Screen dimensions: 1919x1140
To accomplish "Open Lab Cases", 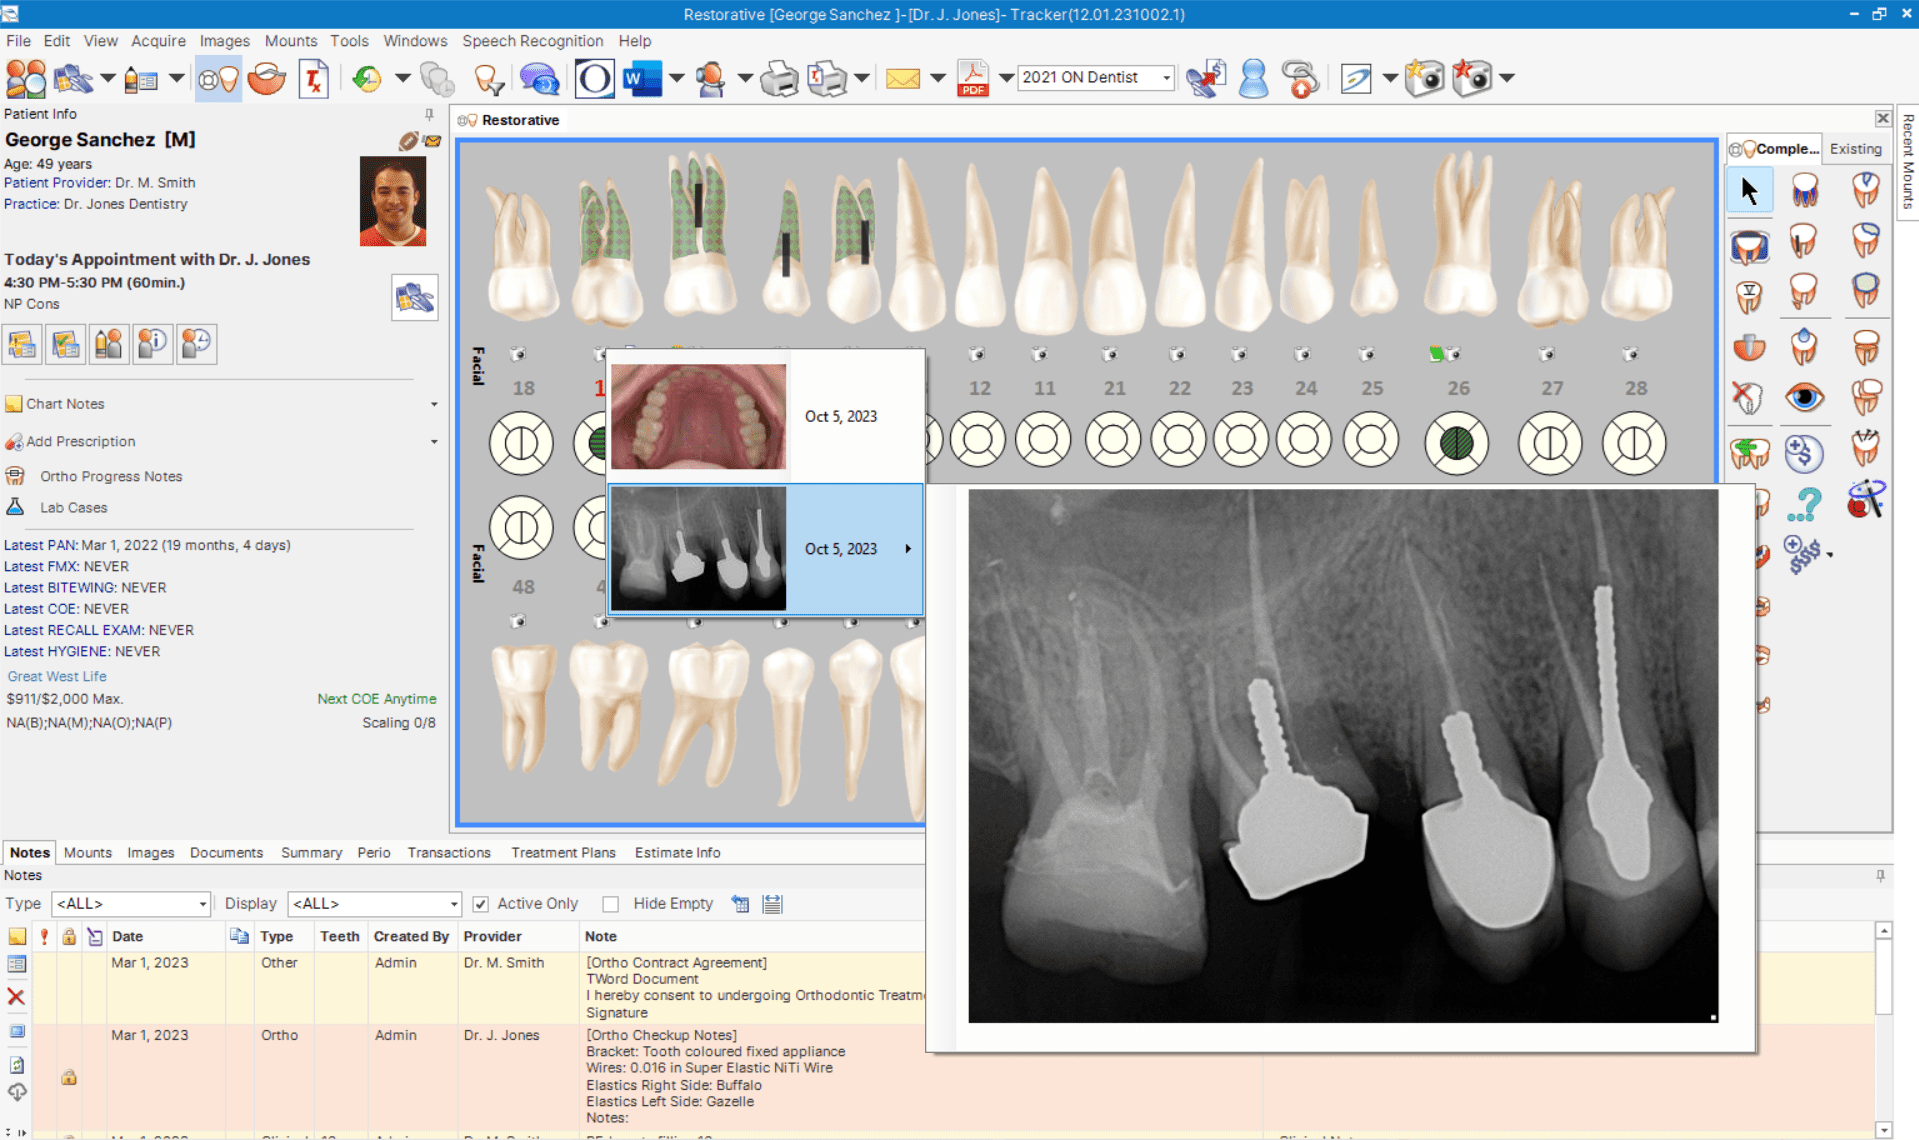I will 73,507.
